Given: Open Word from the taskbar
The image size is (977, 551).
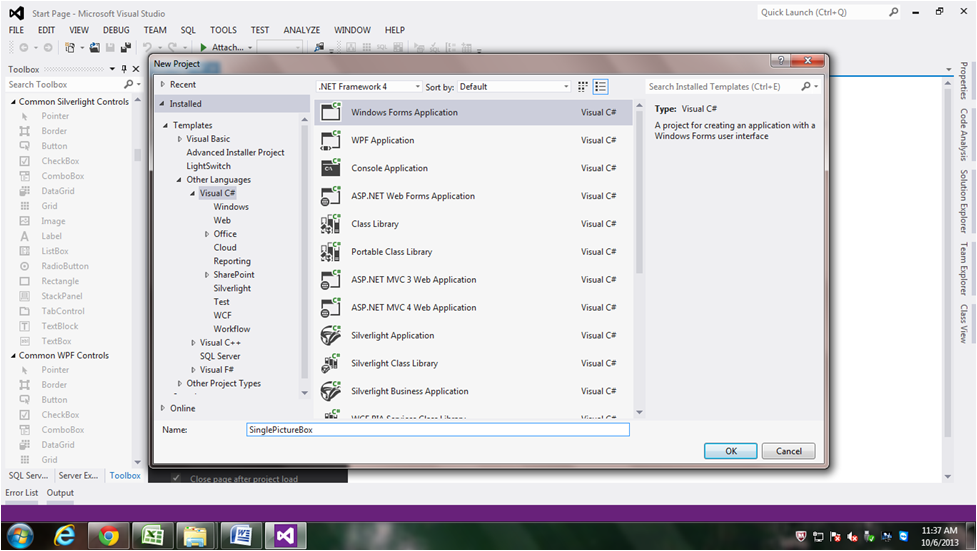Looking at the screenshot, I should (241, 535).
